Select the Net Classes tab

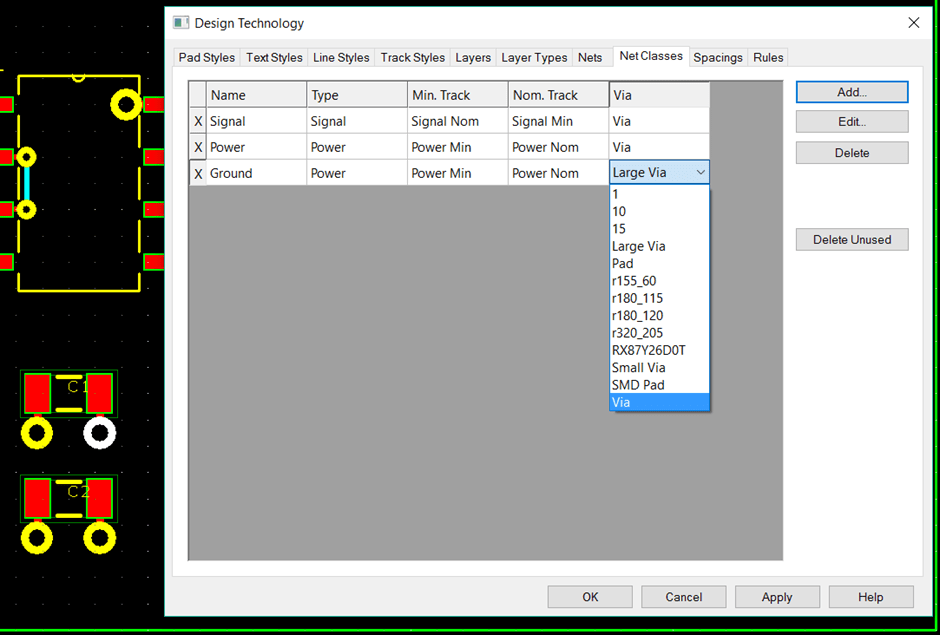651,56
